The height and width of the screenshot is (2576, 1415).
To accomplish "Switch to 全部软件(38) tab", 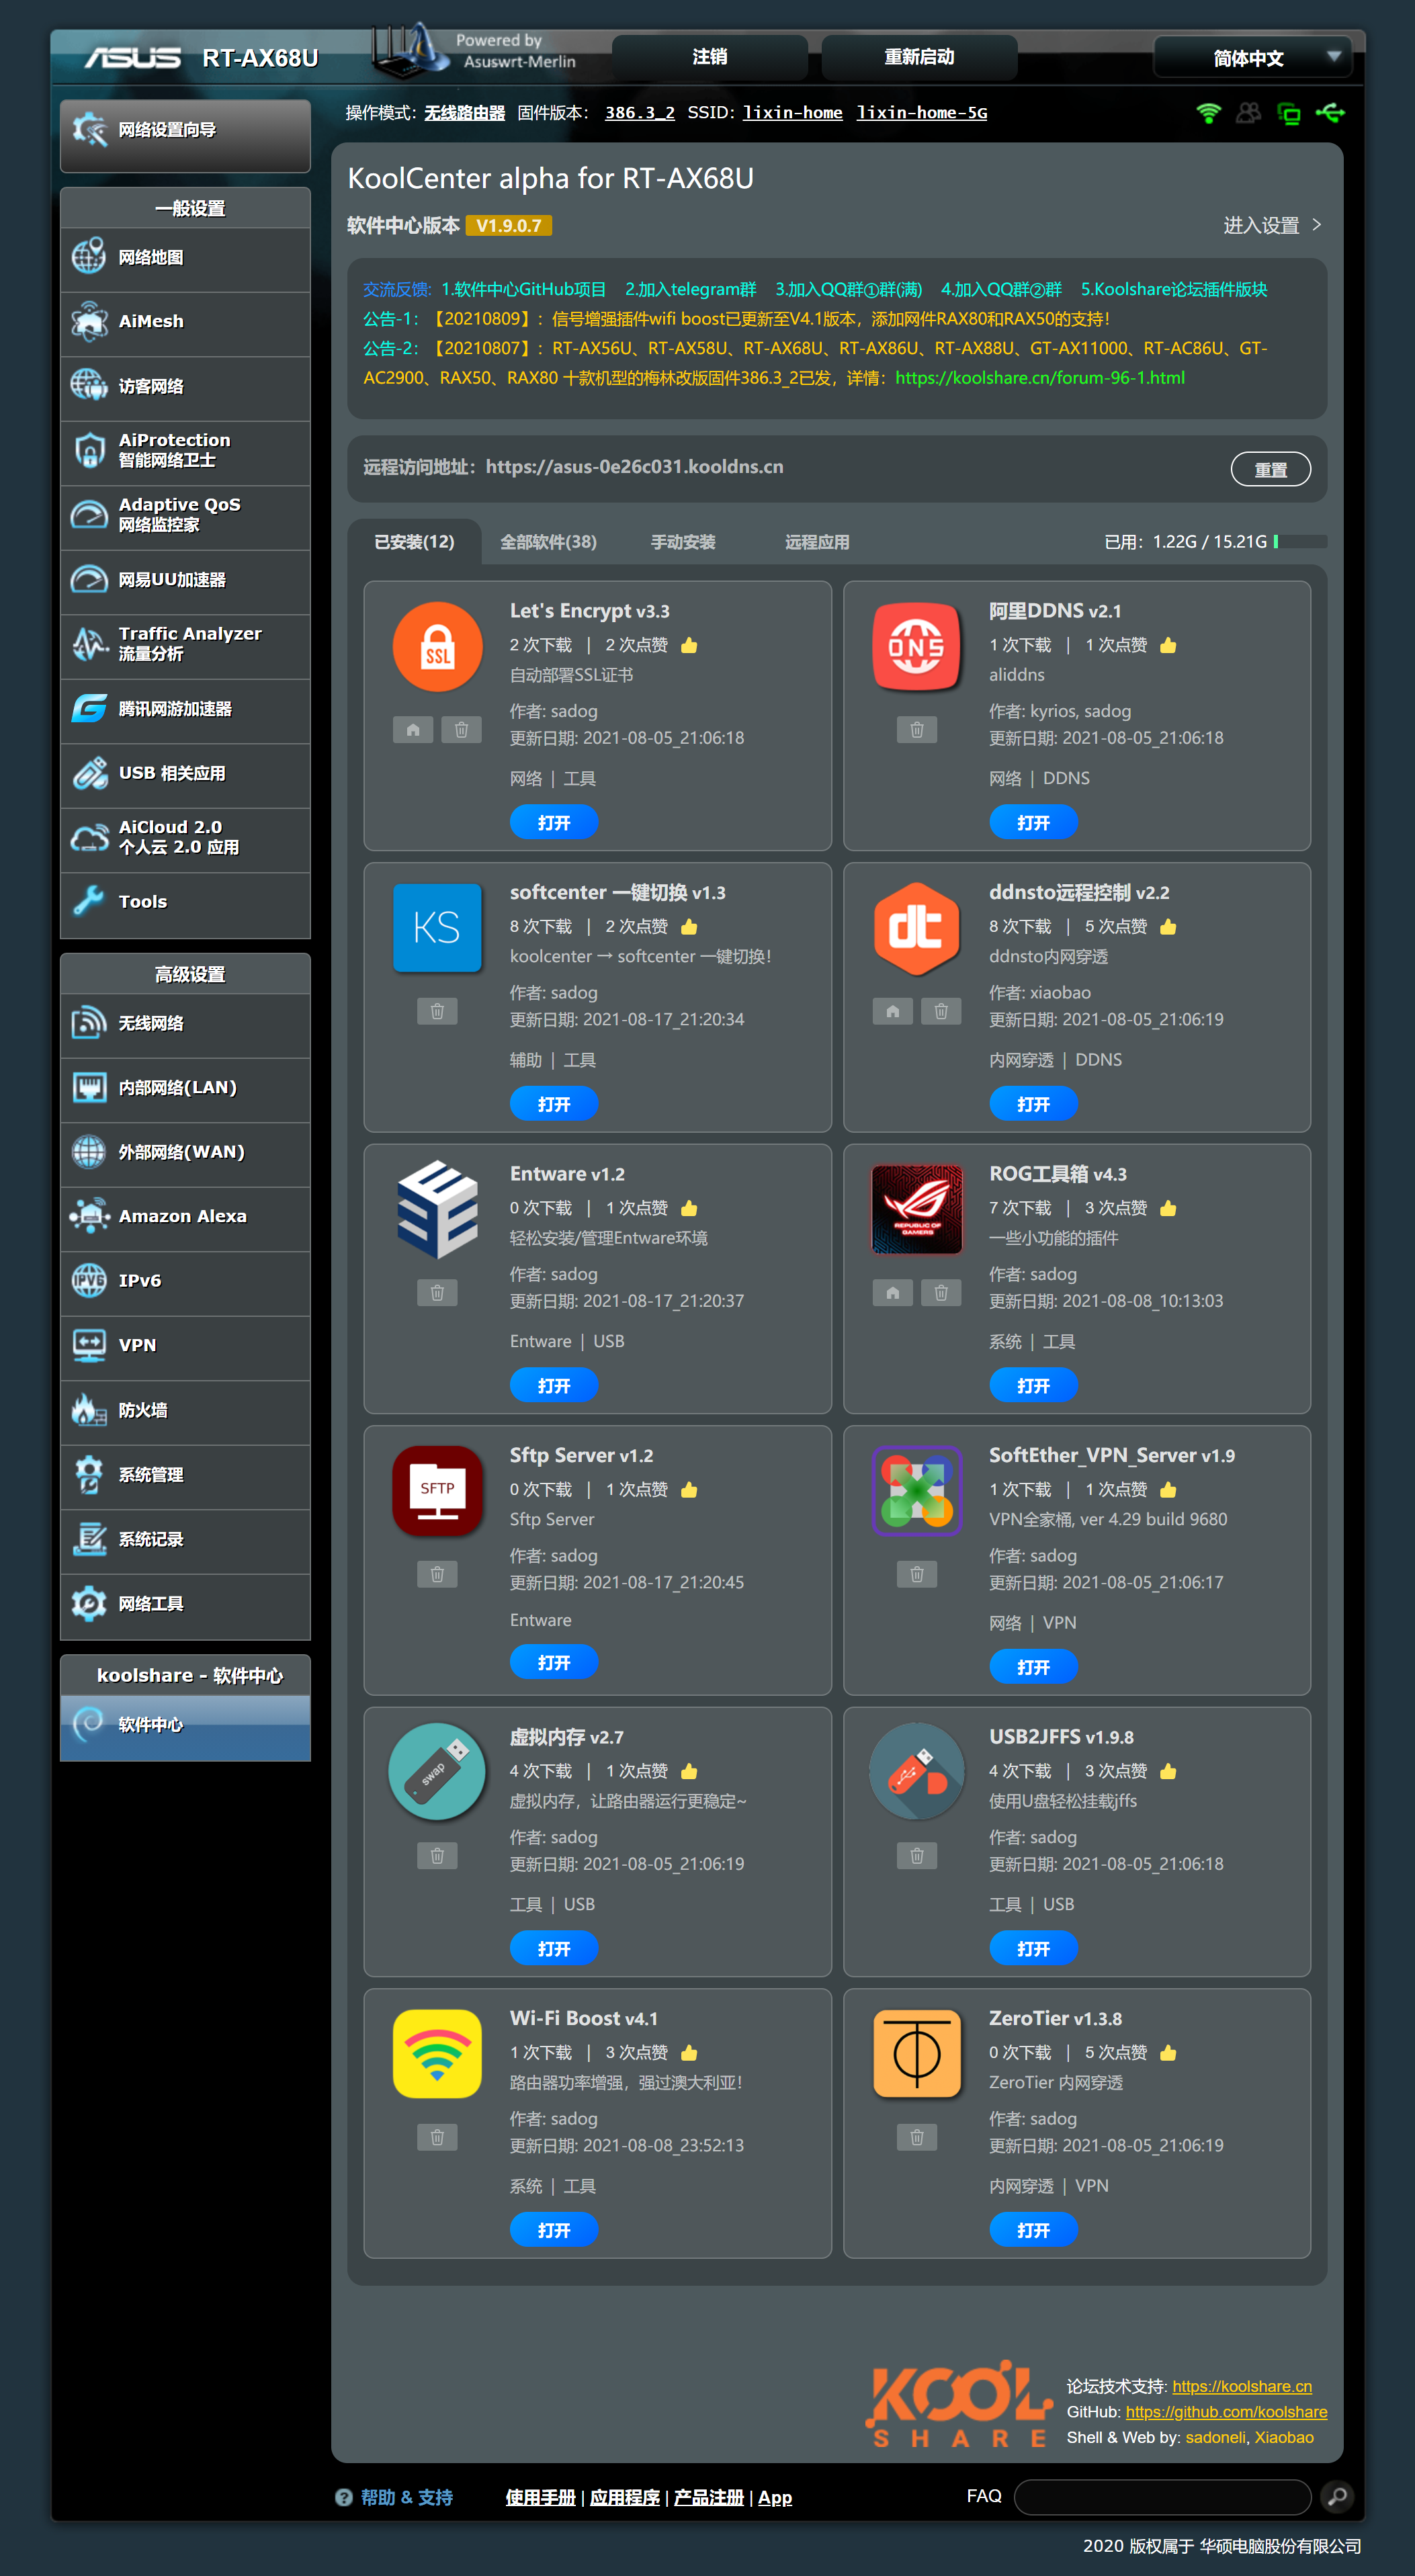I will coord(548,542).
